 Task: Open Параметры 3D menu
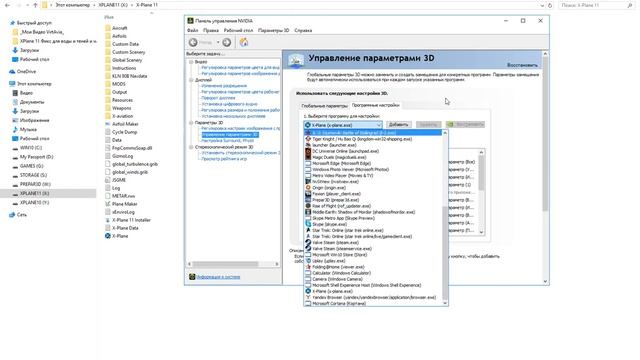coord(273,31)
